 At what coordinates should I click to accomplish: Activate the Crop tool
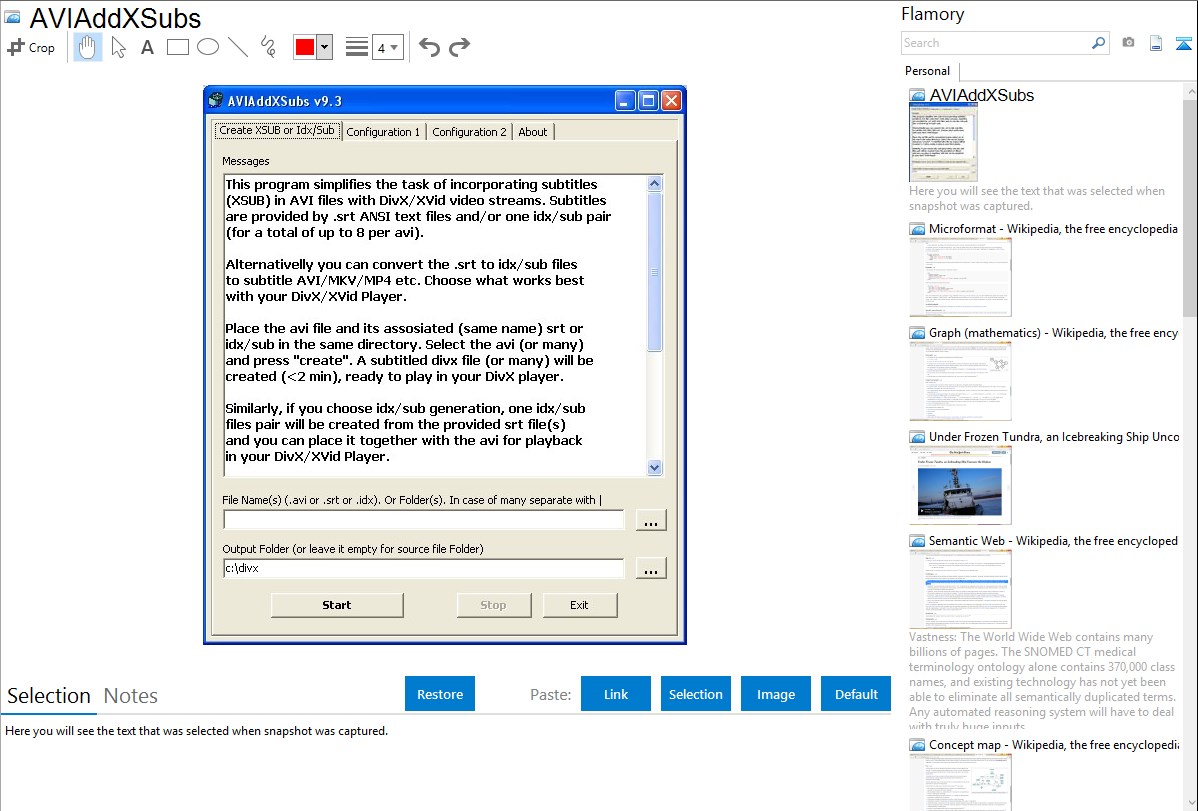(31, 47)
